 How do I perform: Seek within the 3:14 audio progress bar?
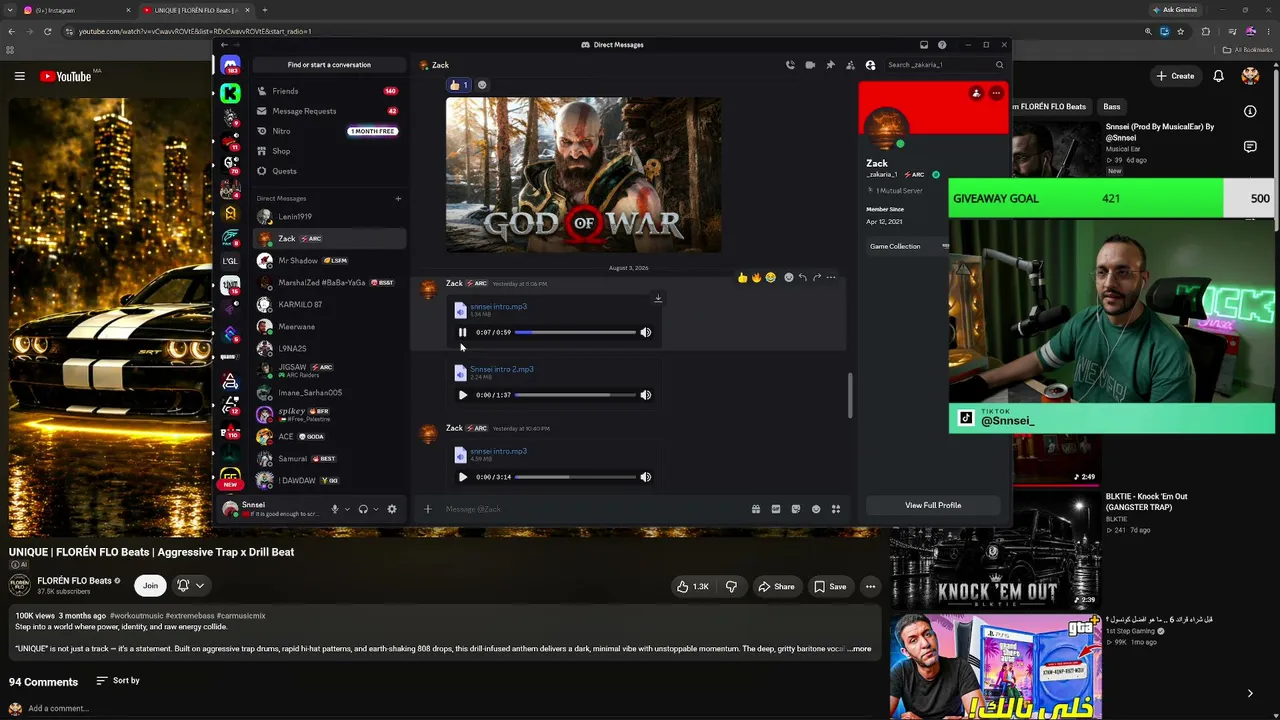tap(576, 477)
